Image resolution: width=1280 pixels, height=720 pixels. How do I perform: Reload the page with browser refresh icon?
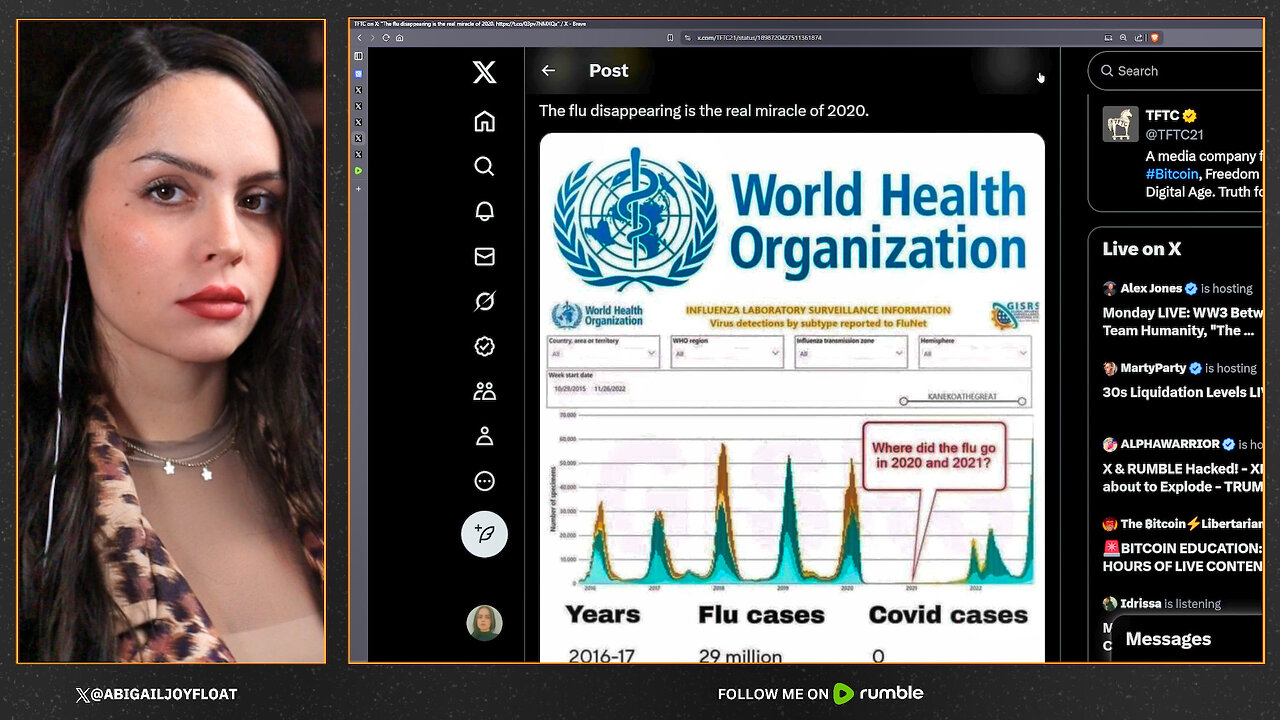pyautogui.click(x=386, y=37)
